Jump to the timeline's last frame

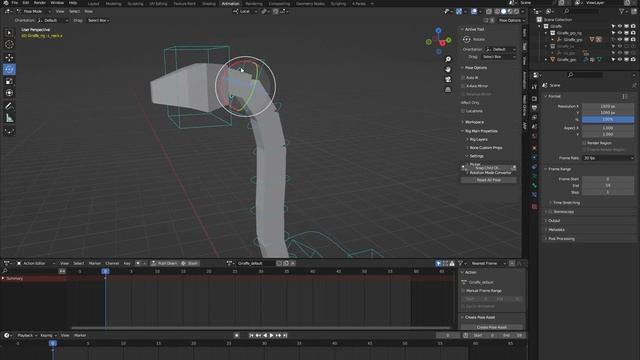(x=285, y=335)
